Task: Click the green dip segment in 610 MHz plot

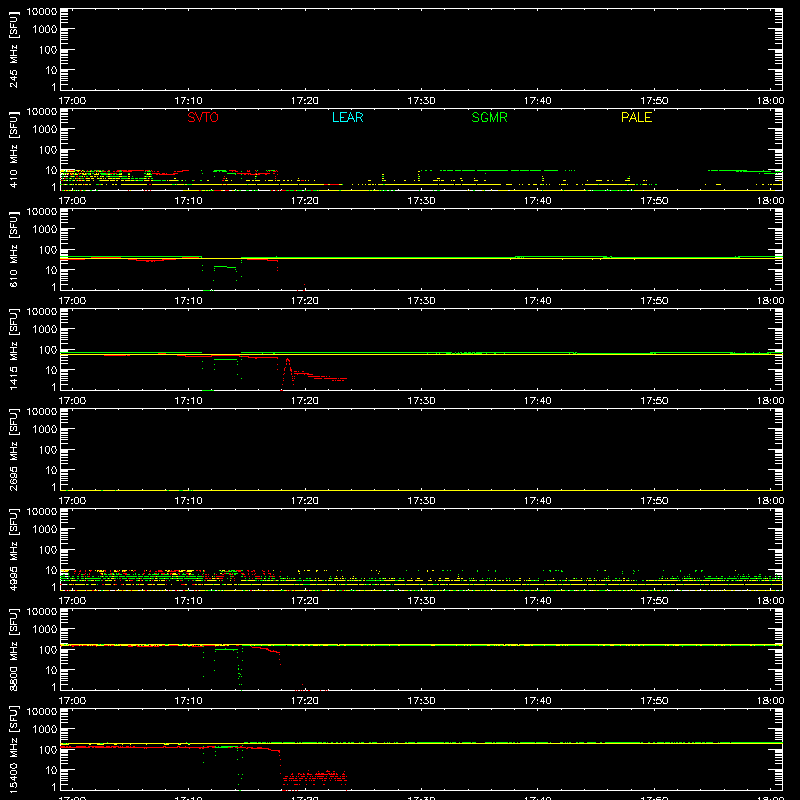Action: click(224, 267)
